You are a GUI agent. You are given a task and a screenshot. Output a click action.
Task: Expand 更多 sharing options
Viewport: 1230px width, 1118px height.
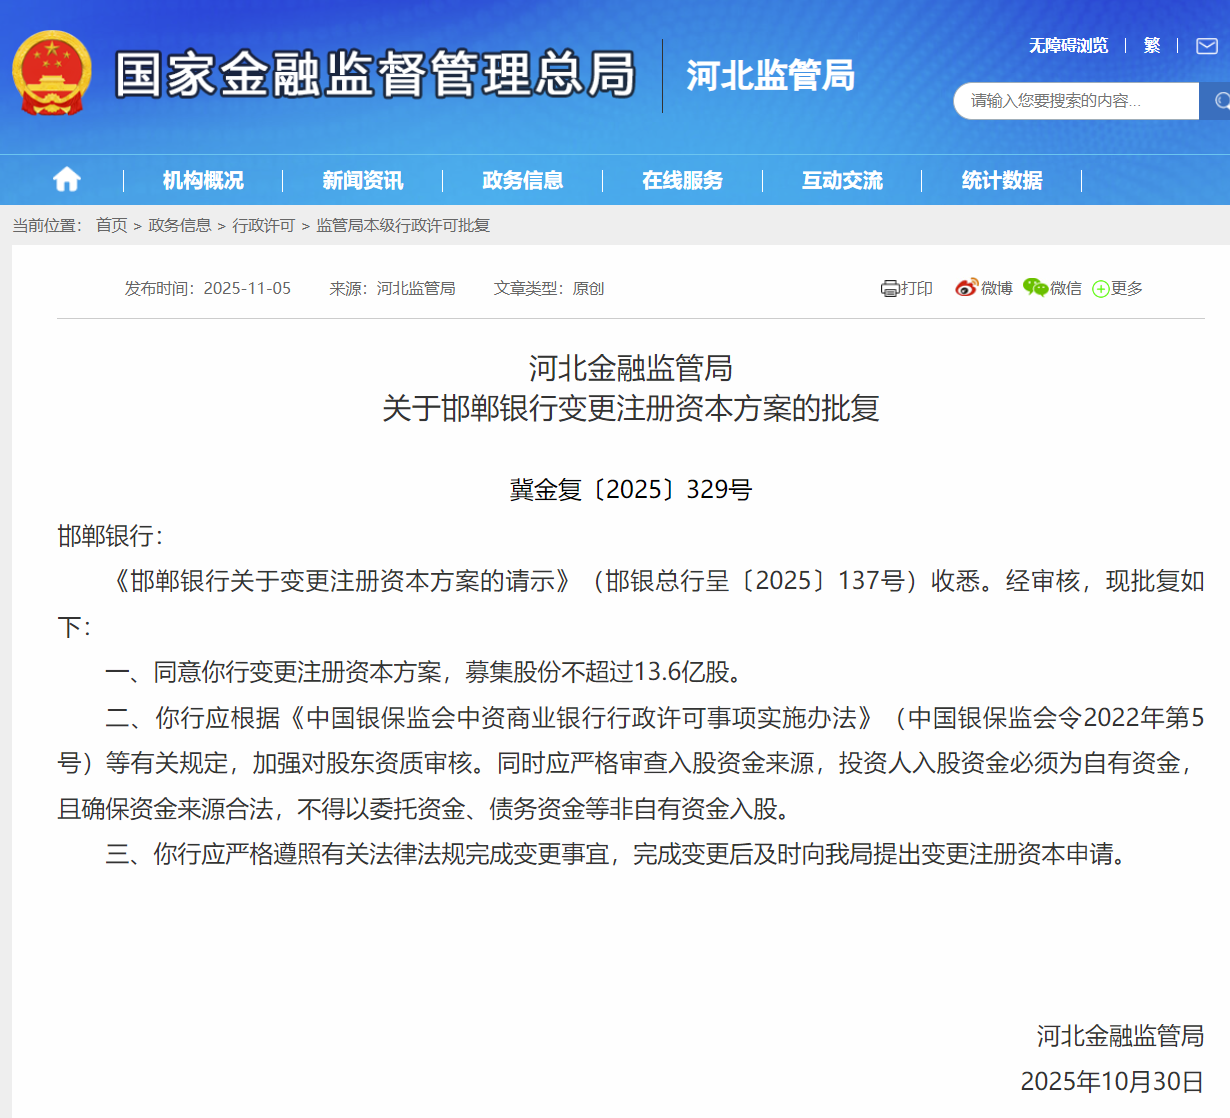(x=1117, y=288)
